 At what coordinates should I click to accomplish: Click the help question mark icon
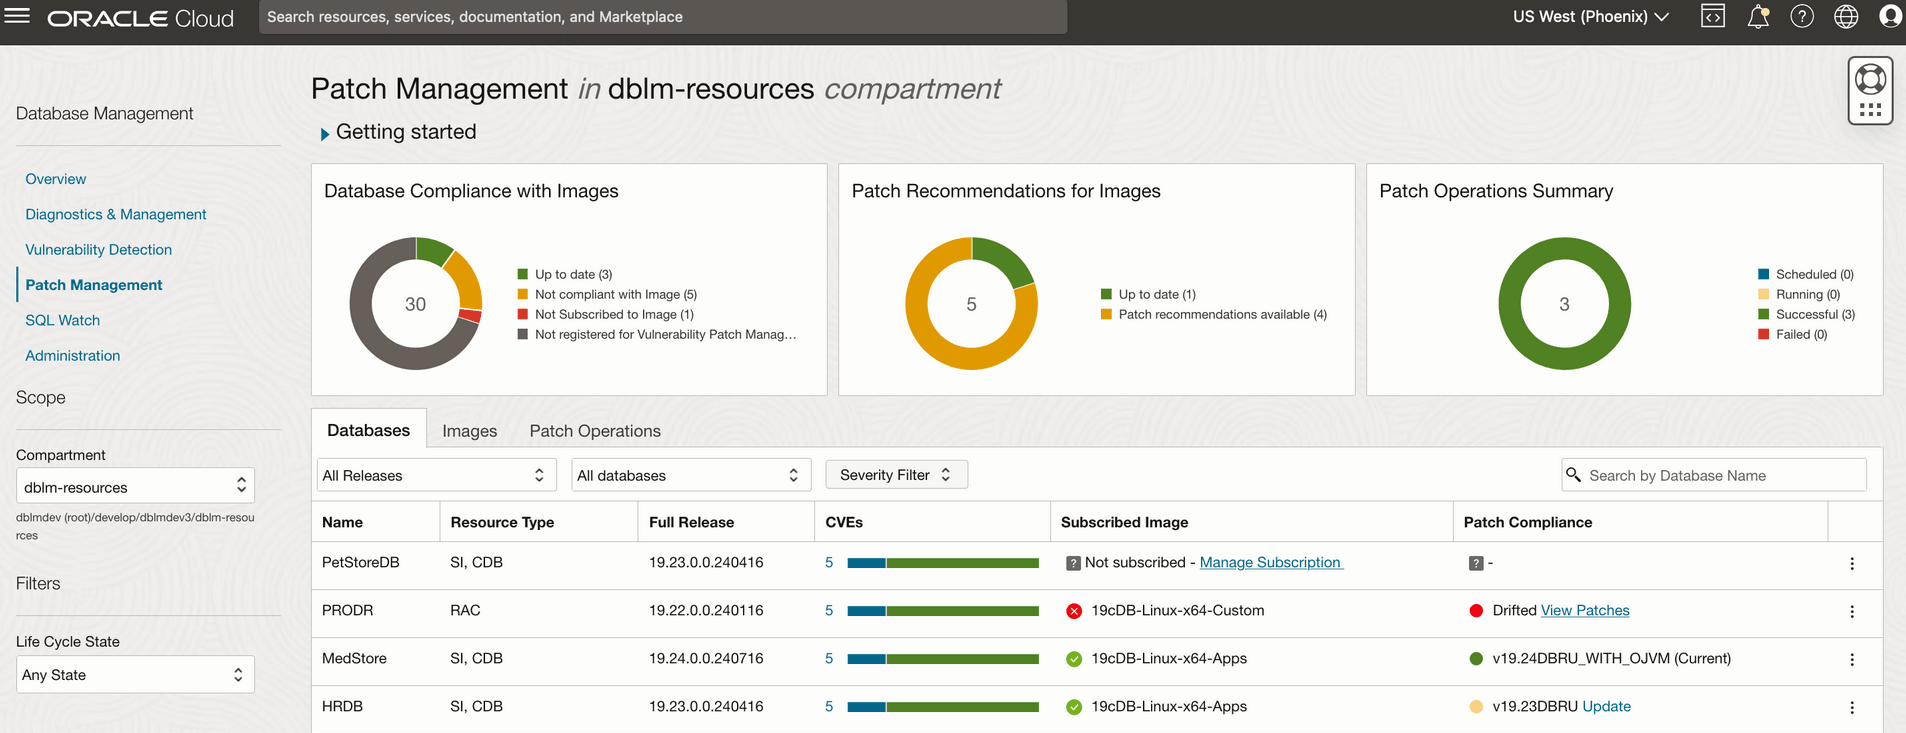click(x=1802, y=16)
